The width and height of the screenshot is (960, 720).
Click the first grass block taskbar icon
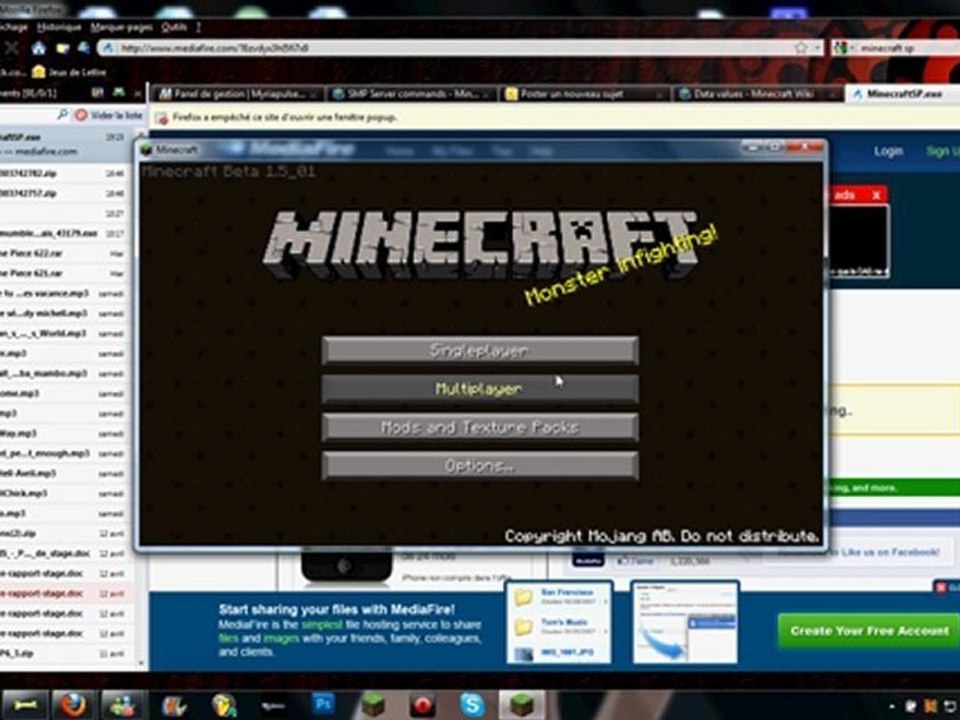[x=372, y=706]
